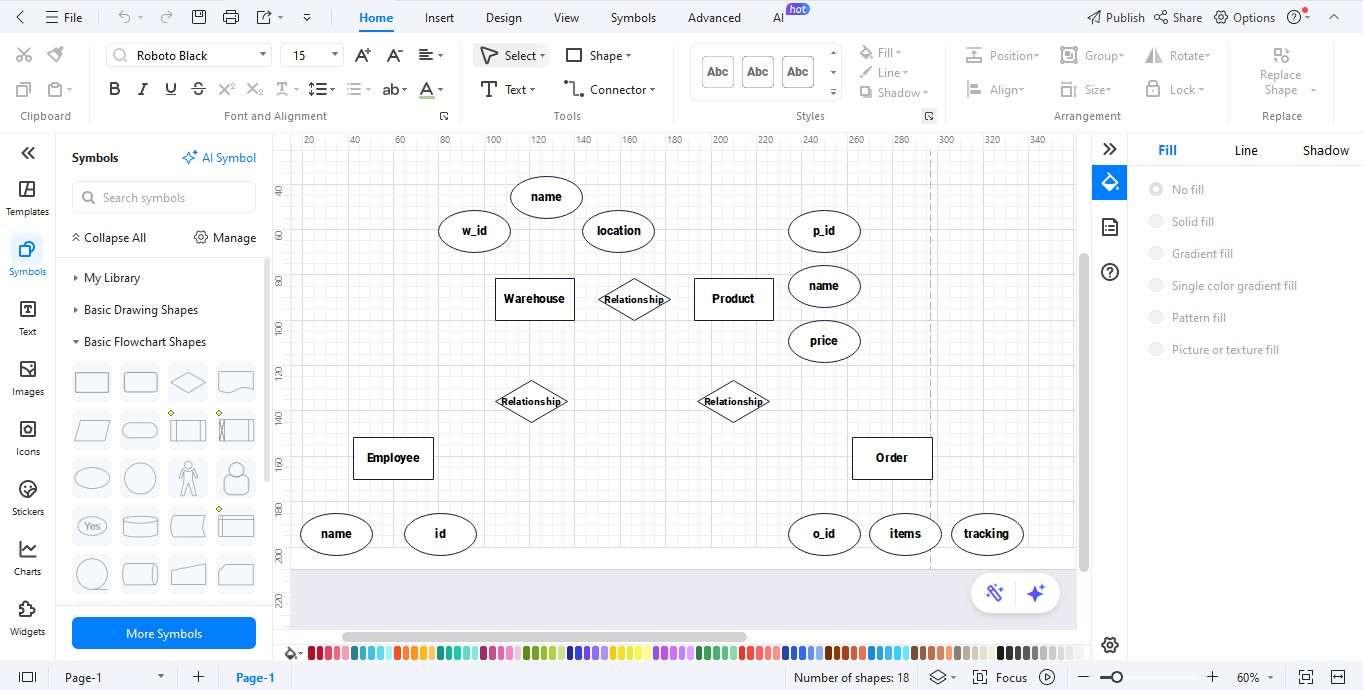Image resolution: width=1363 pixels, height=690 pixels.
Task: Click the Cut scissors icon
Action: (x=24, y=55)
